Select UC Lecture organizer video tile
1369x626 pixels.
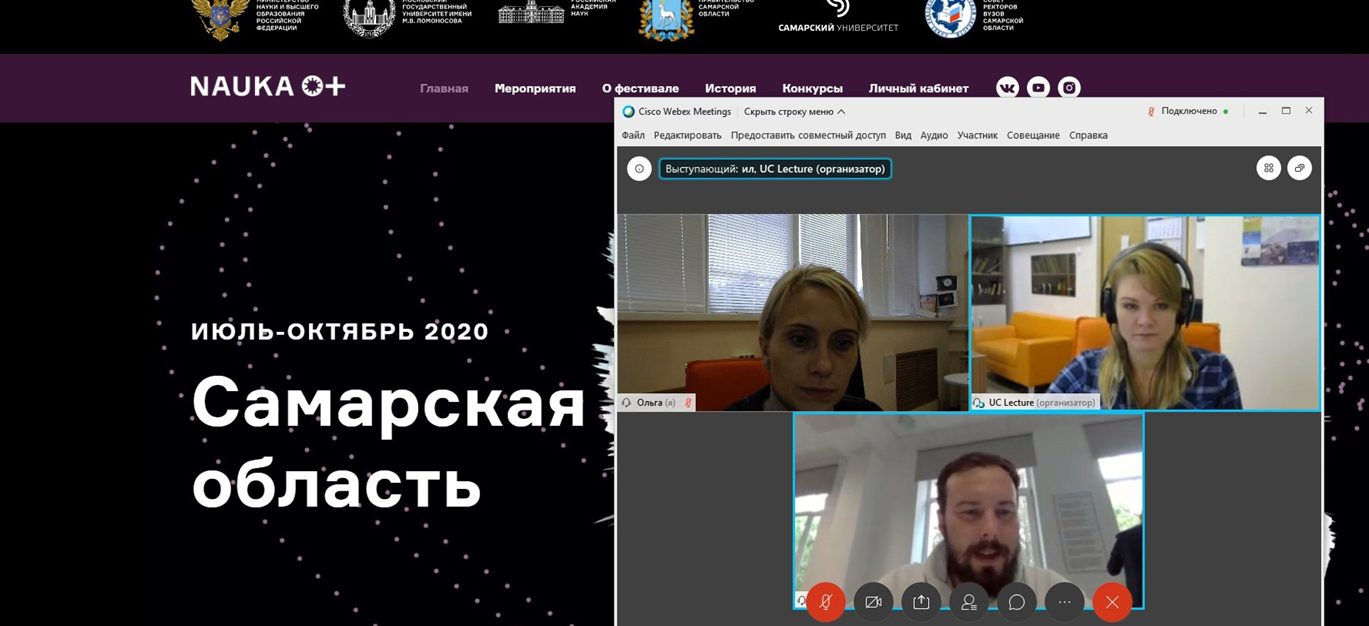1145,312
